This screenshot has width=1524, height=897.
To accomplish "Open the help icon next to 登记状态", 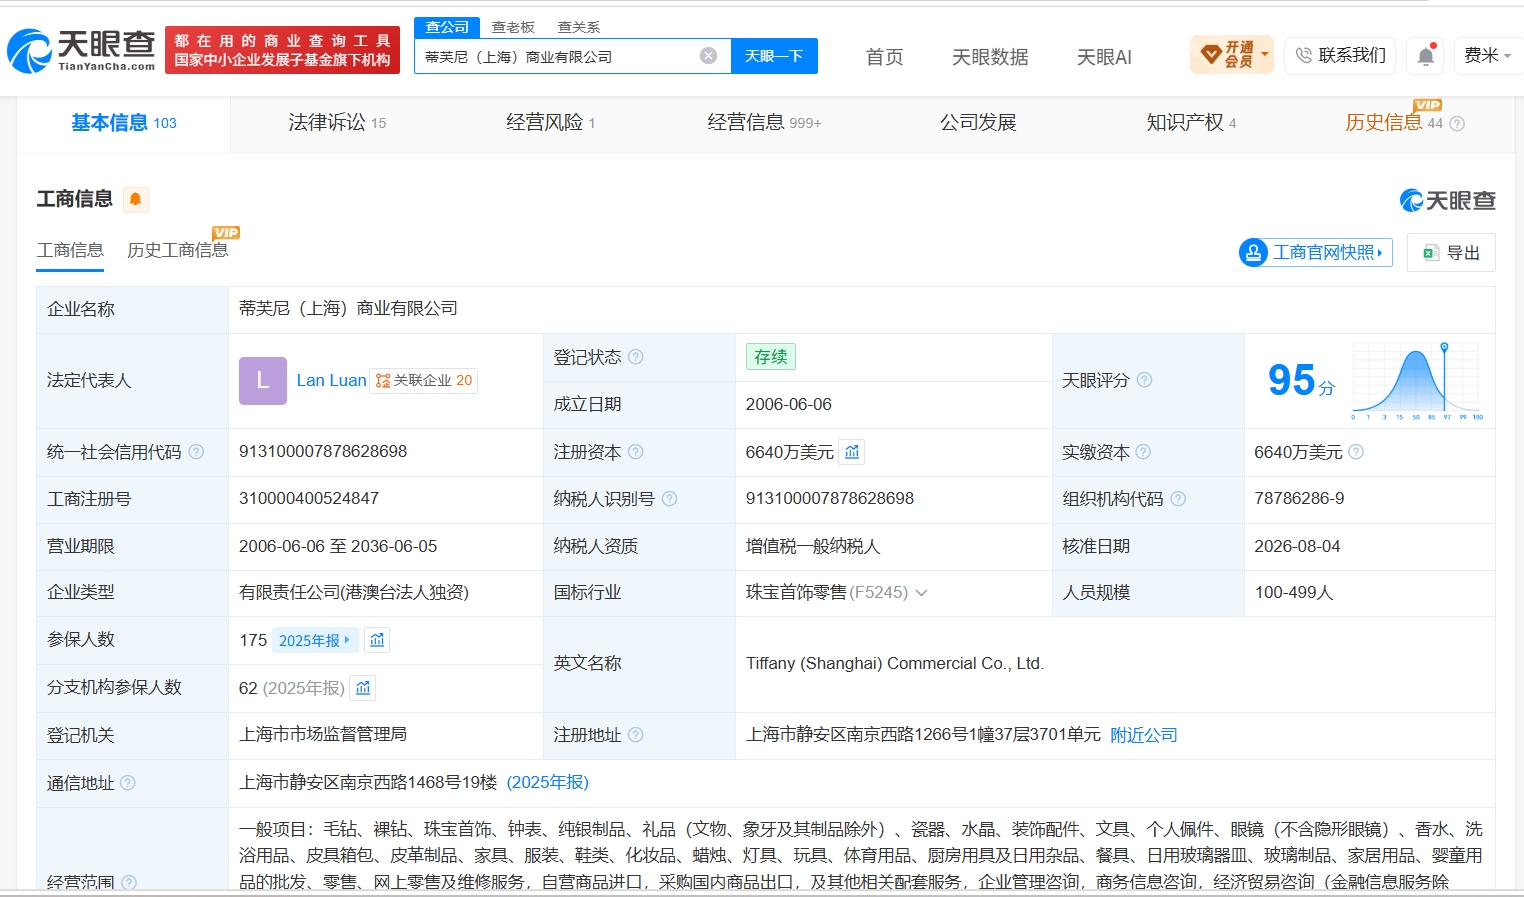I will [636, 357].
